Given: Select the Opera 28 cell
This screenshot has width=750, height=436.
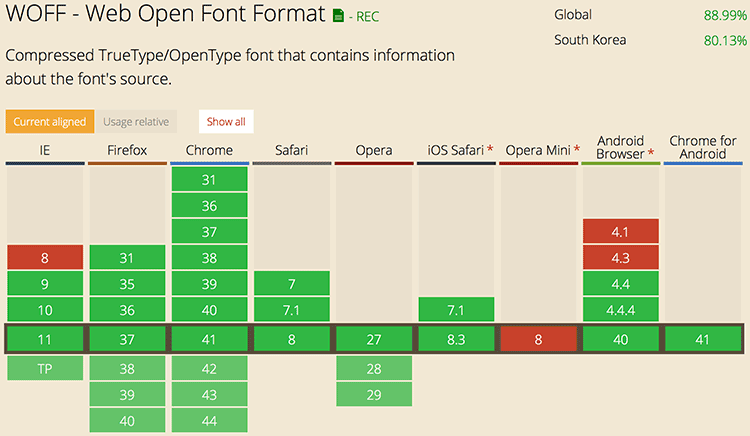Looking at the screenshot, I should click(374, 368).
